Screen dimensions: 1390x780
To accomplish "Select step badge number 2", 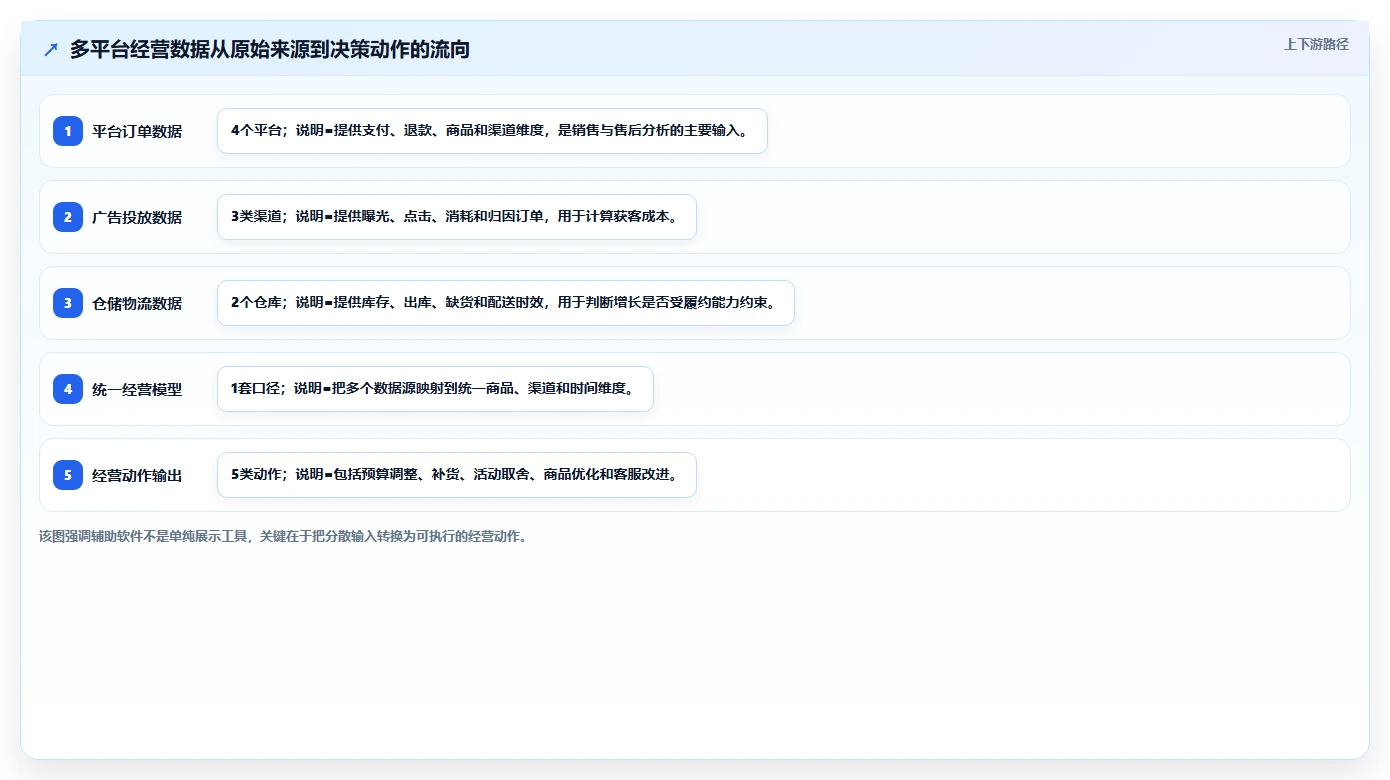I will [x=68, y=217].
